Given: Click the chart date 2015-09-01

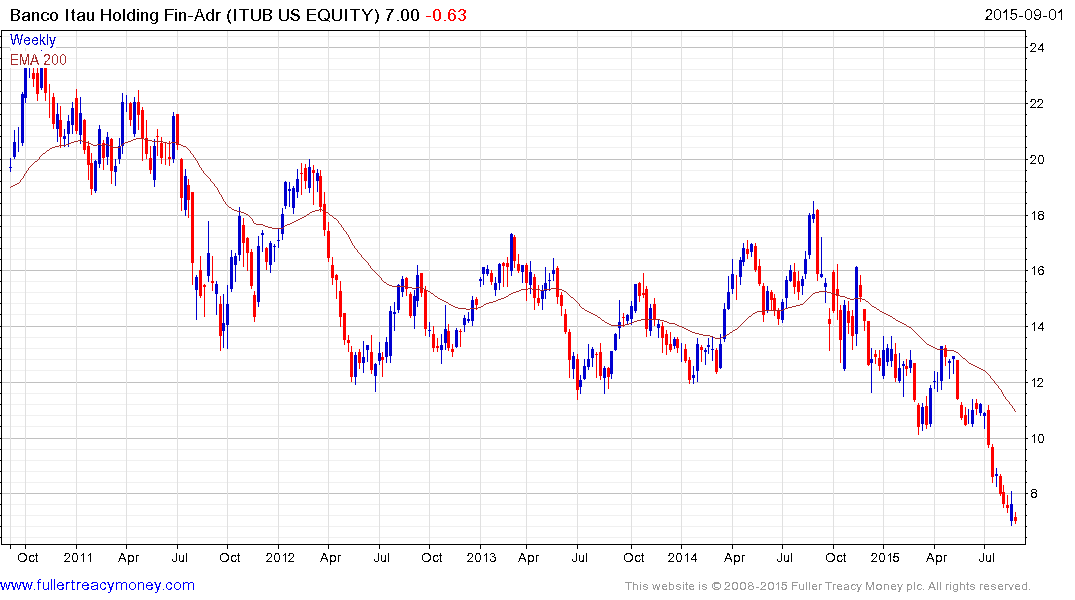Looking at the screenshot, I should [1024, 15].
